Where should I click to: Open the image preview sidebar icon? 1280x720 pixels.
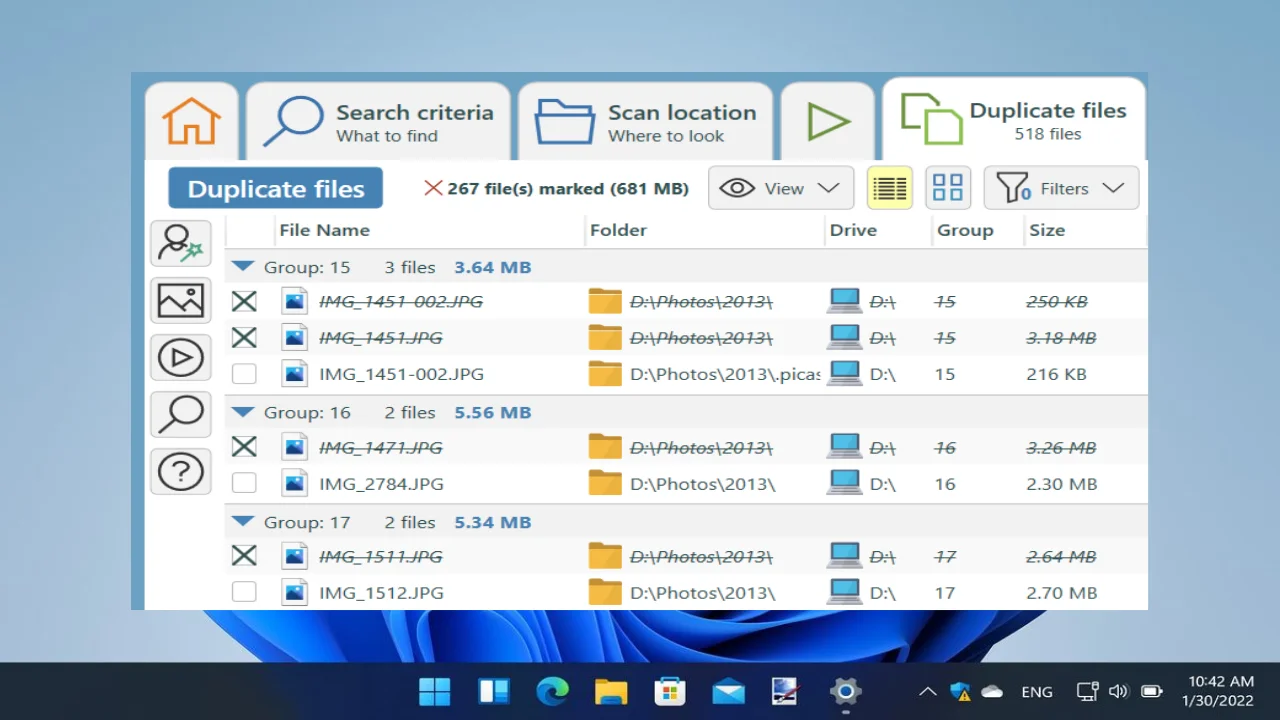[x=181, y=300]
